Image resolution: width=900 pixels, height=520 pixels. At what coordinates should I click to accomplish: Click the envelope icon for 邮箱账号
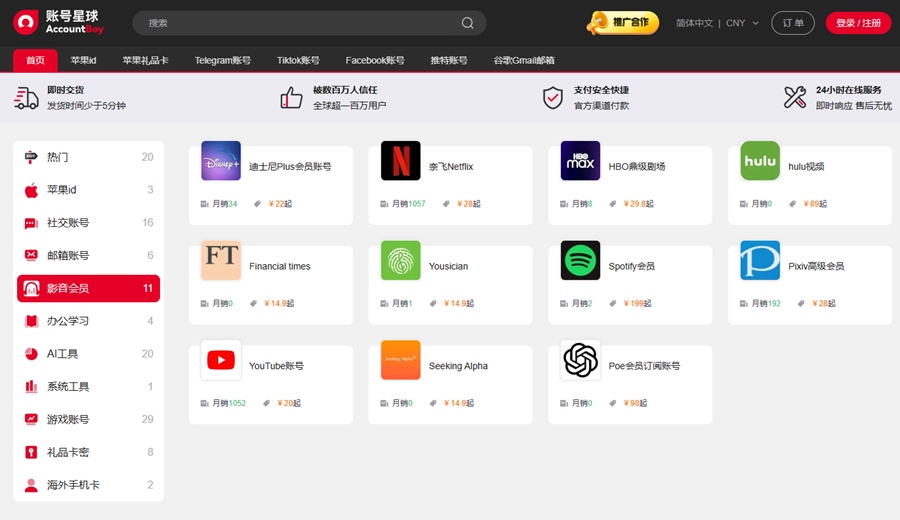[31, 255]
